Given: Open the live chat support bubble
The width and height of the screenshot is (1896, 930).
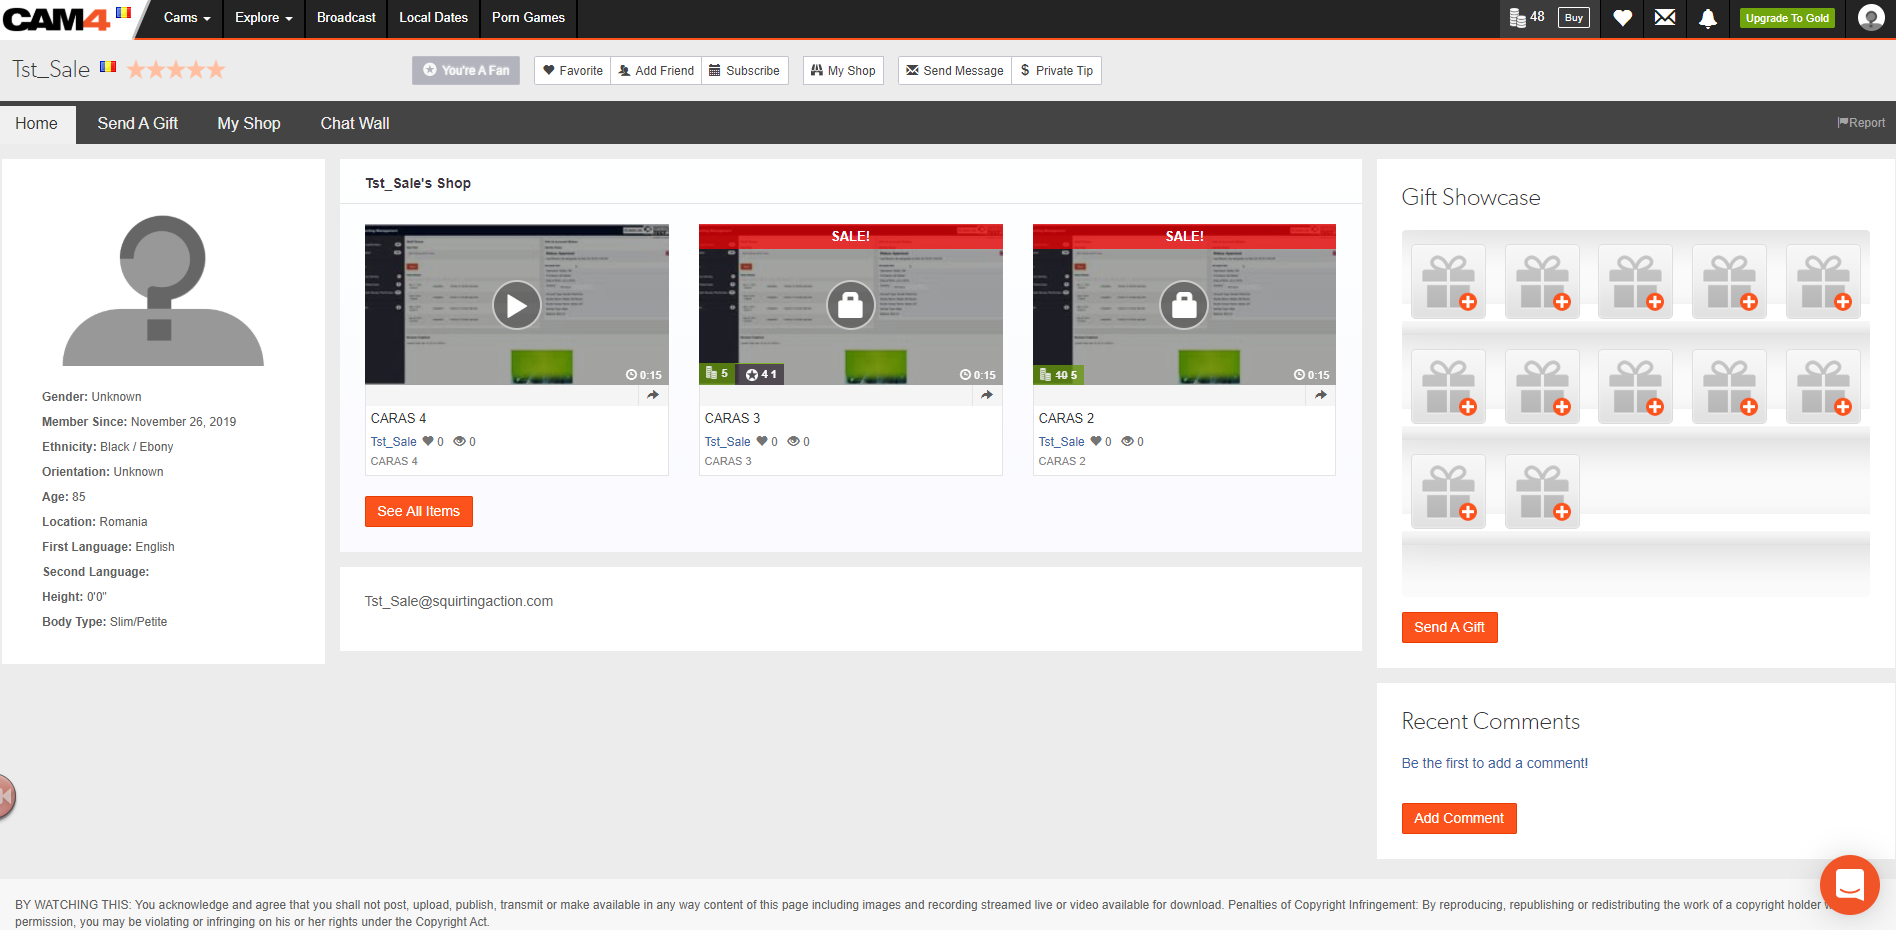Looking at the screenshot, I should 1849,884.
